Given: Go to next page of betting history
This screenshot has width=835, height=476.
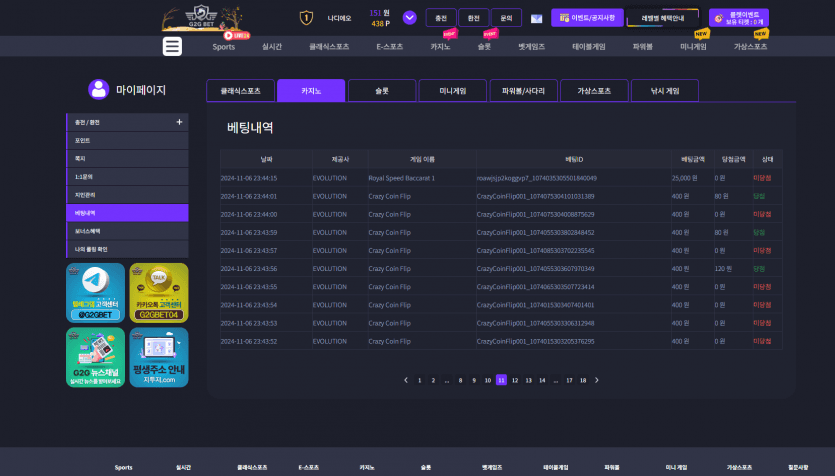Looking at the screenshot, I should 595,380.
